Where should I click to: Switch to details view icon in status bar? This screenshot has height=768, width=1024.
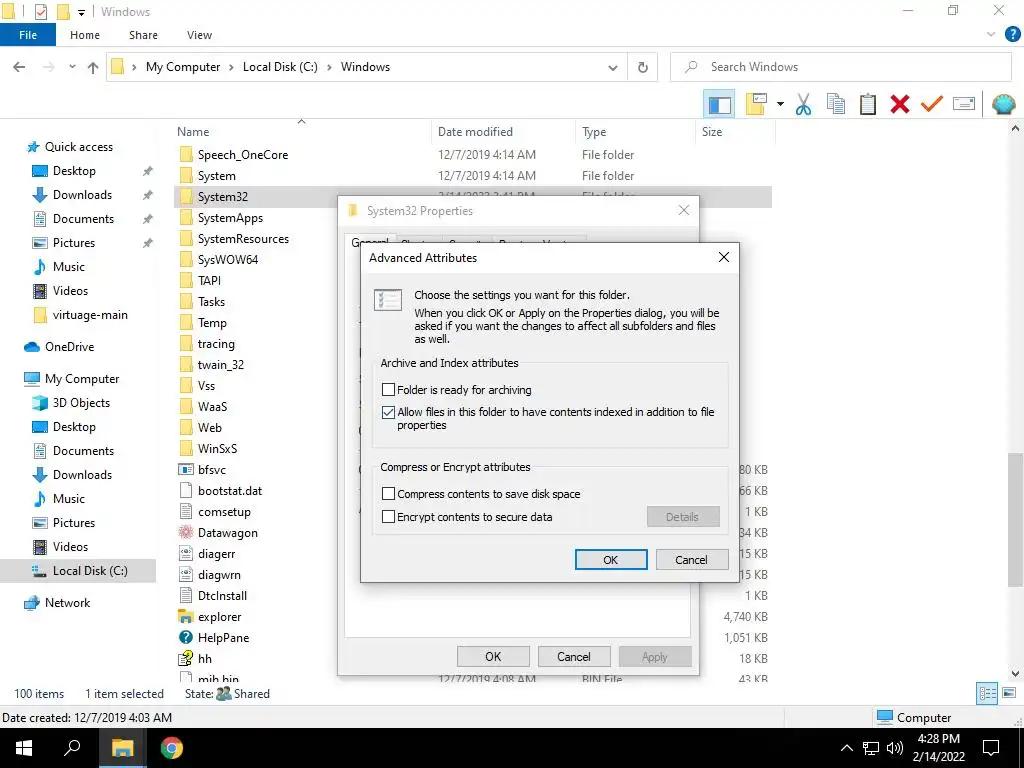(987, 694)
